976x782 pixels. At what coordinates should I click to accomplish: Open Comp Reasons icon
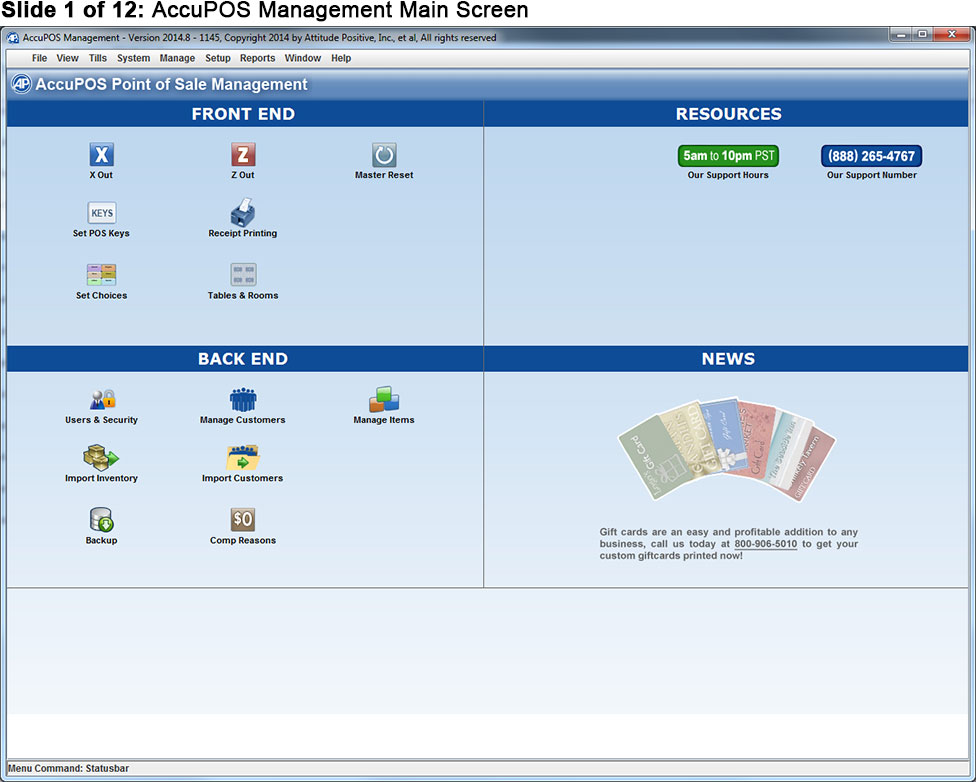243,520
